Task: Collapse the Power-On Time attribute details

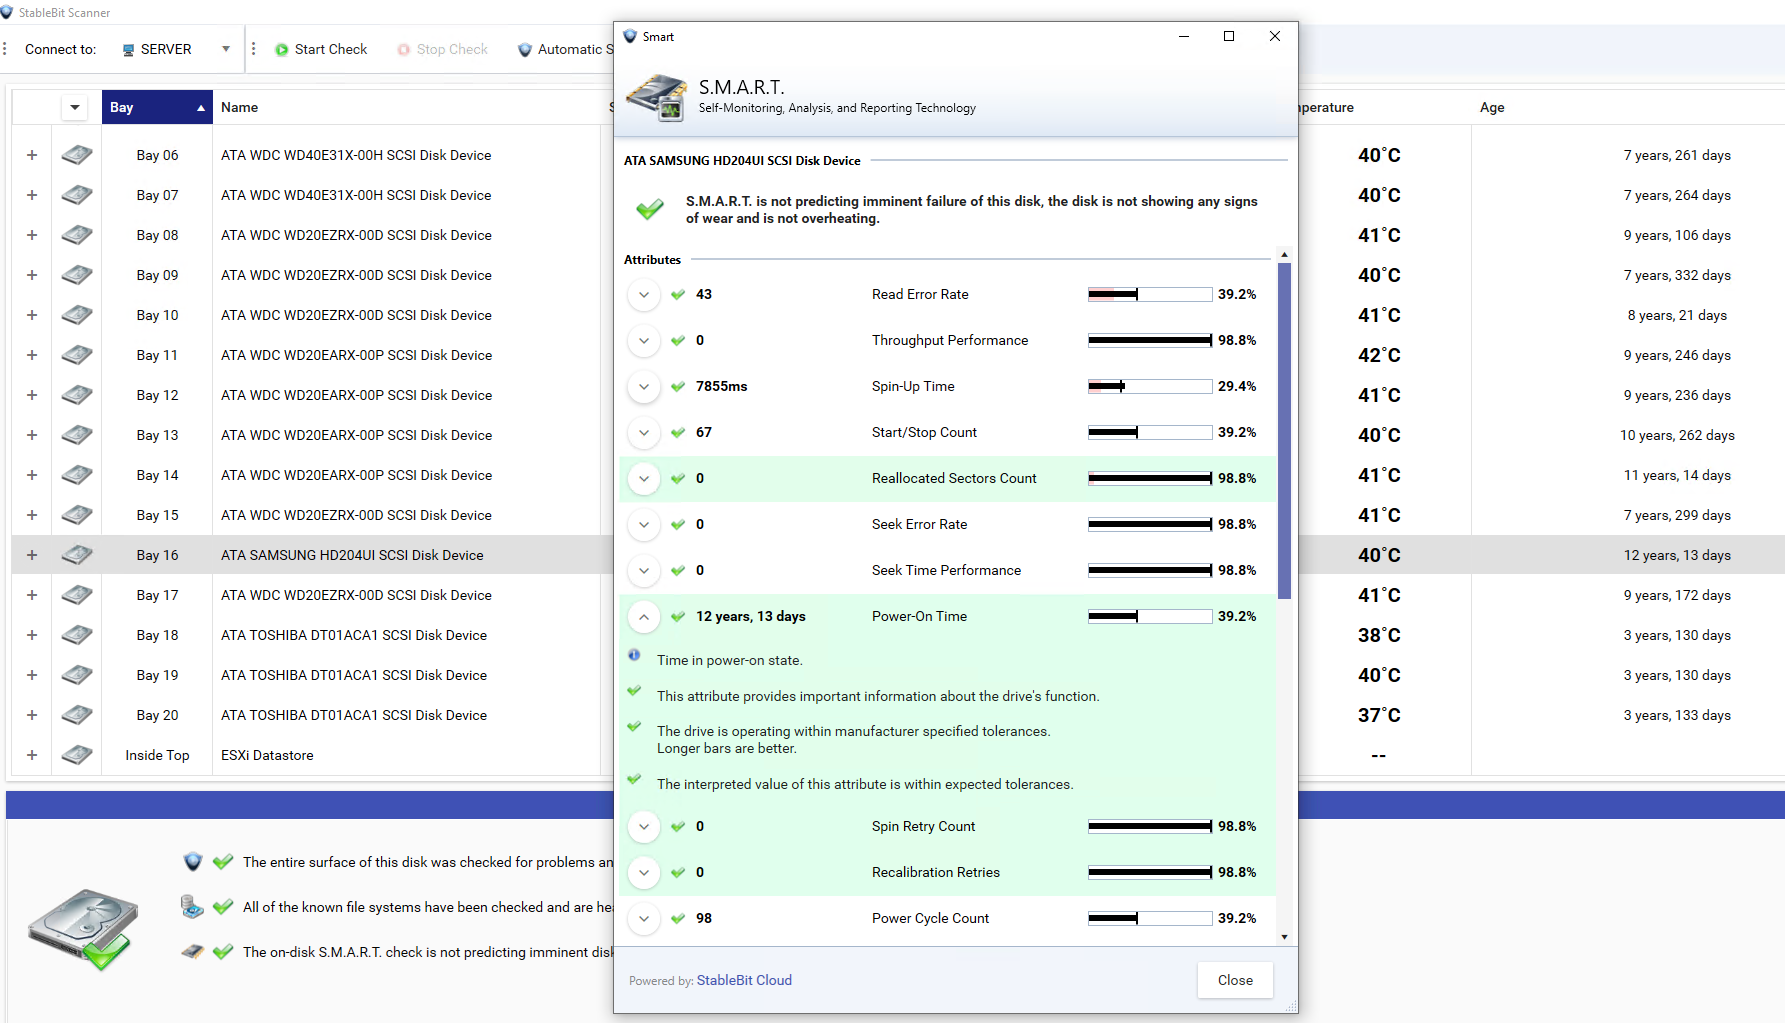Action: point(644,617)
